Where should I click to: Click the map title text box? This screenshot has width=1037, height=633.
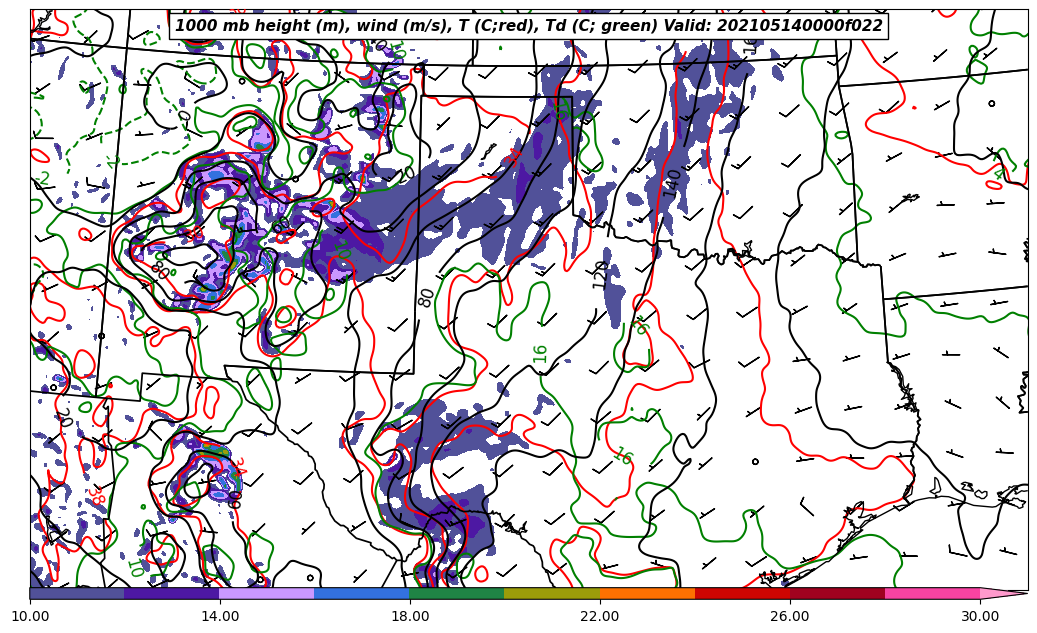[x=528, y=26]
